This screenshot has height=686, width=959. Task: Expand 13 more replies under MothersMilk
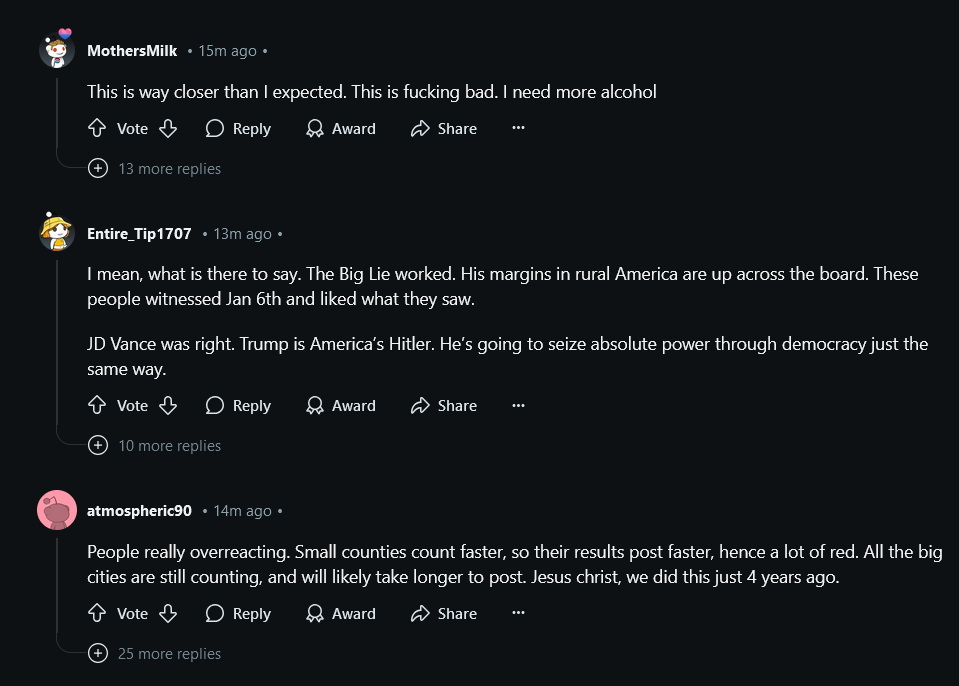155,168
